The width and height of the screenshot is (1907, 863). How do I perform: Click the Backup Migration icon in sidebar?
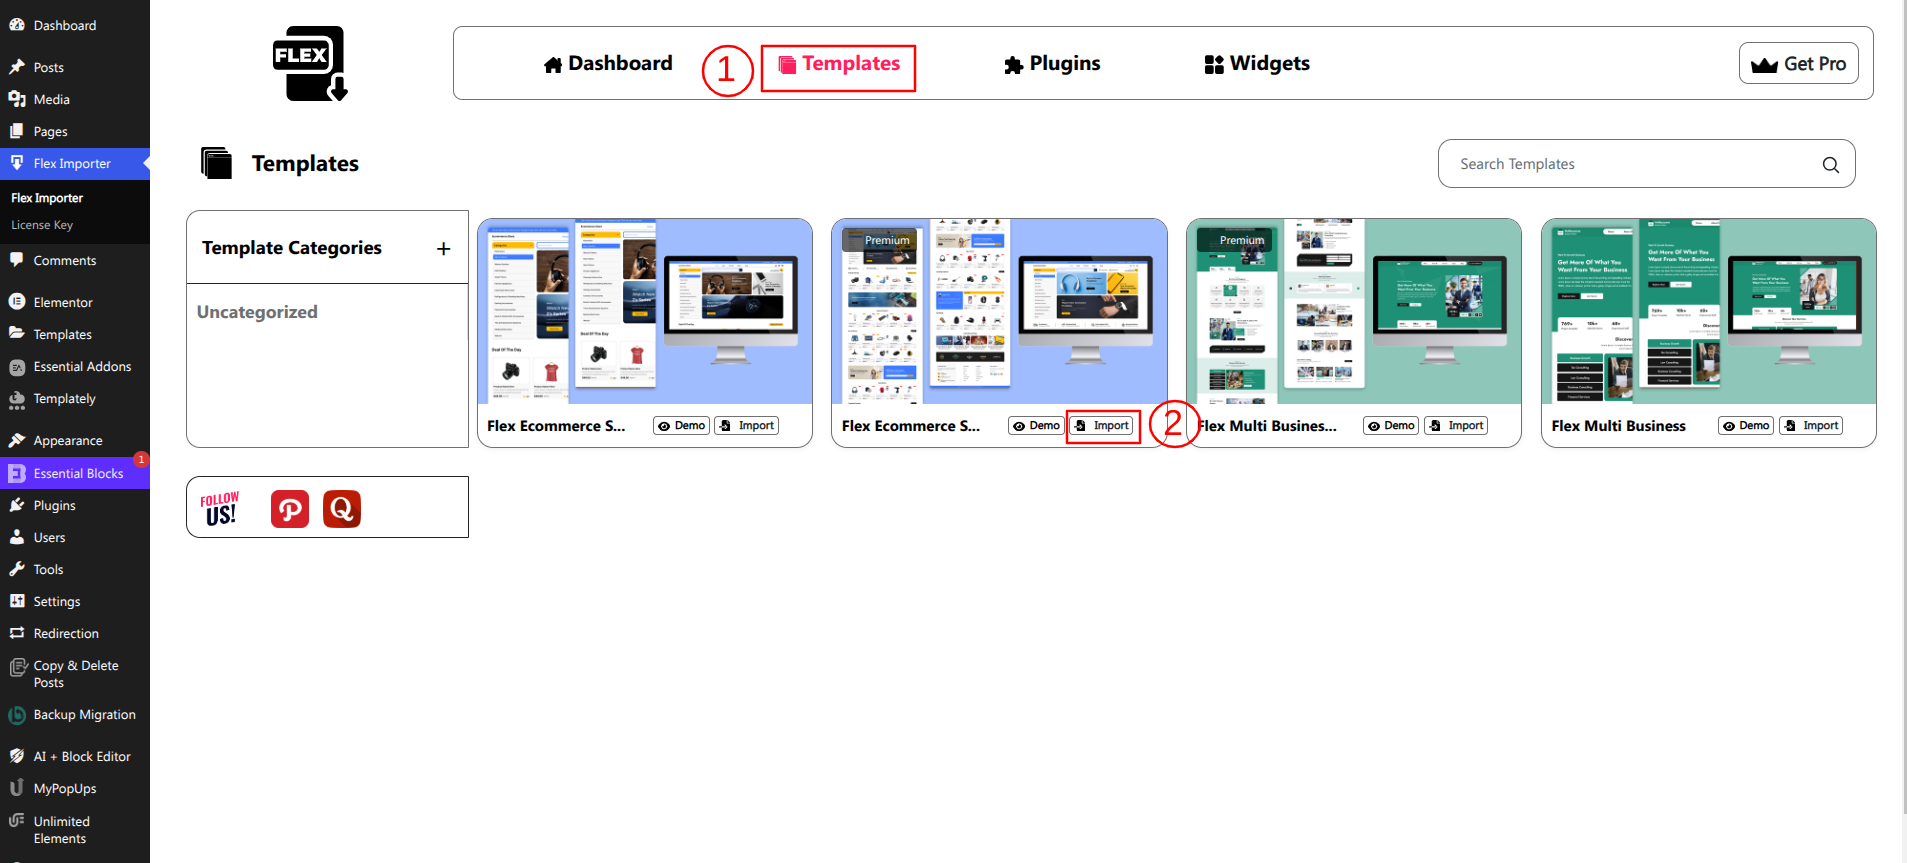coord(17,715)
